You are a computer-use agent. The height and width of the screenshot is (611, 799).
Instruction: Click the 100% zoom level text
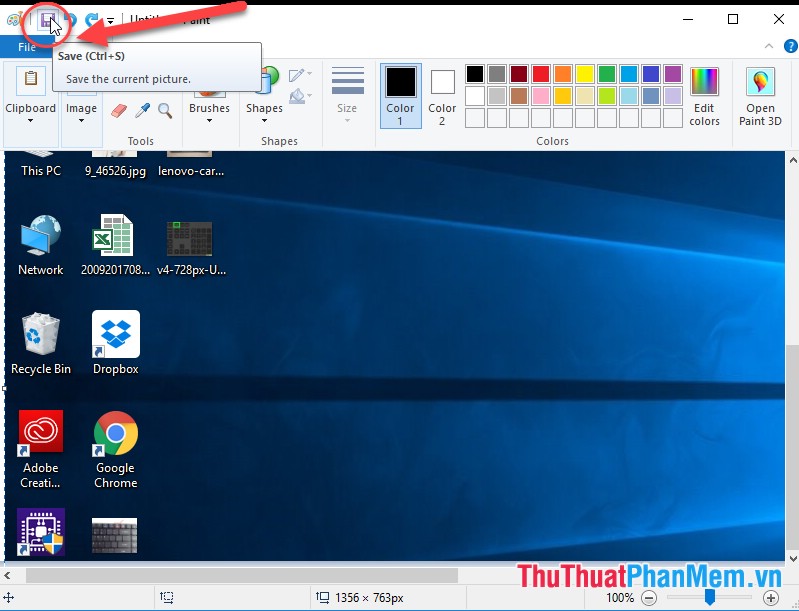coord(620,598)
